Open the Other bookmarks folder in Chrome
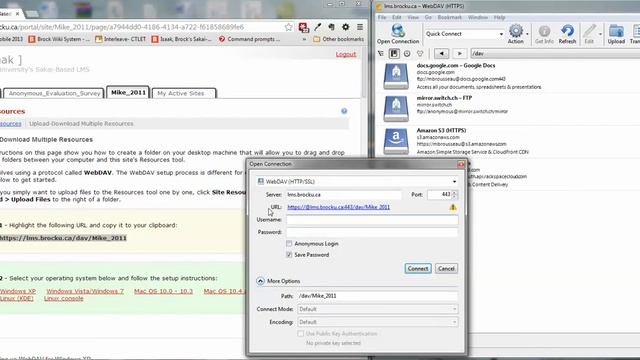This screenshot has height=360, width=640. click(338, 39)
